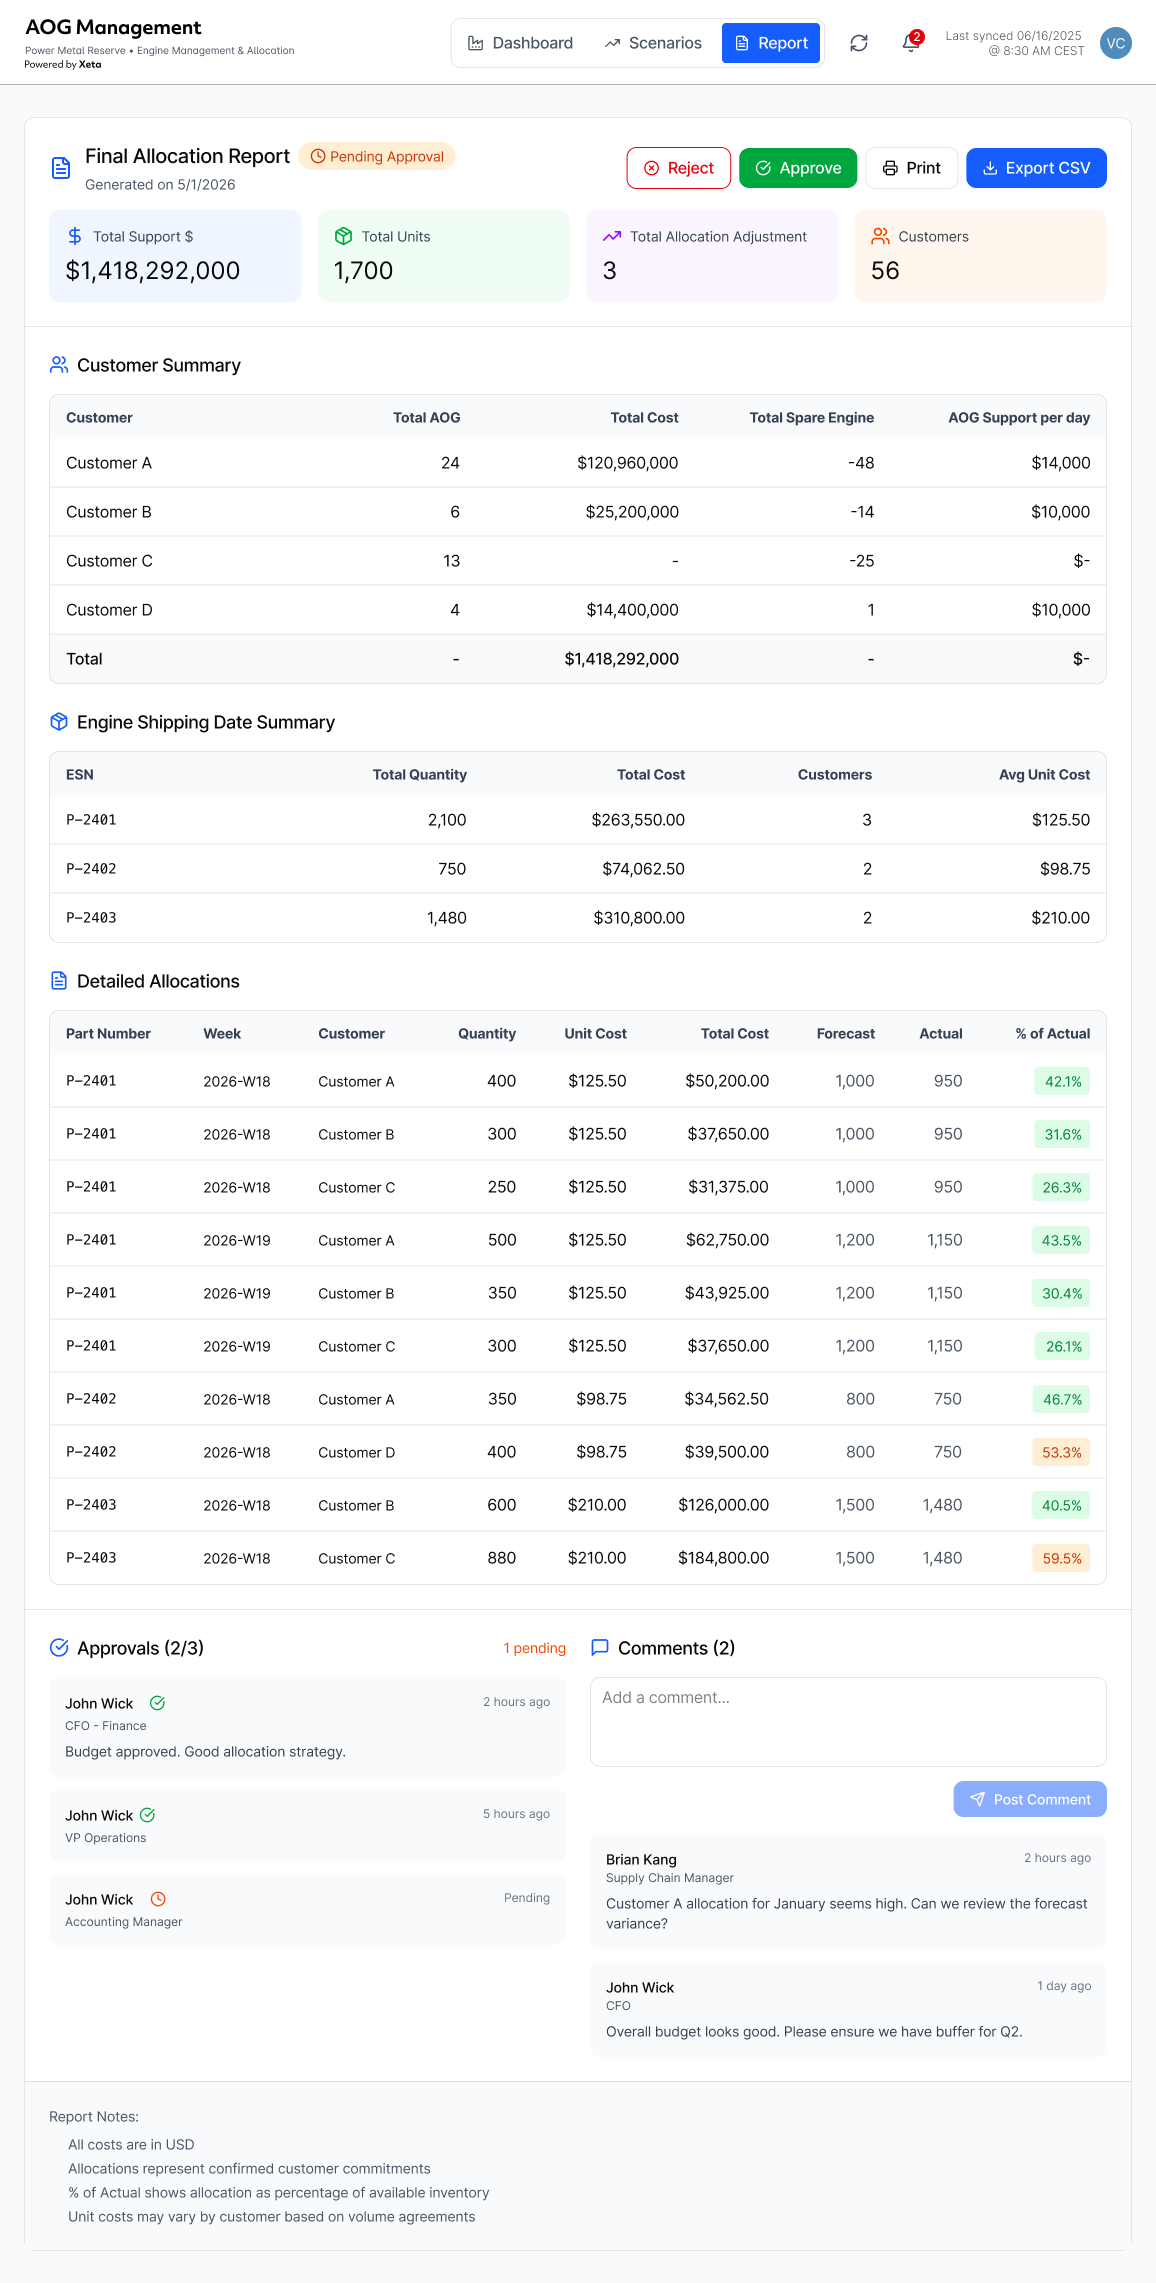Click the Engine Shipping Date Summary cube icon
1156x2283 pixels.
pyautogui.click(x=59, y=722)
